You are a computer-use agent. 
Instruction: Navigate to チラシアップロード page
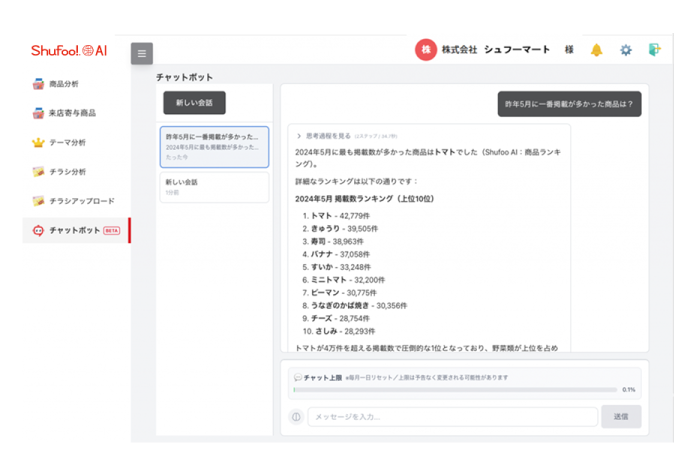(x=78, y=200)
